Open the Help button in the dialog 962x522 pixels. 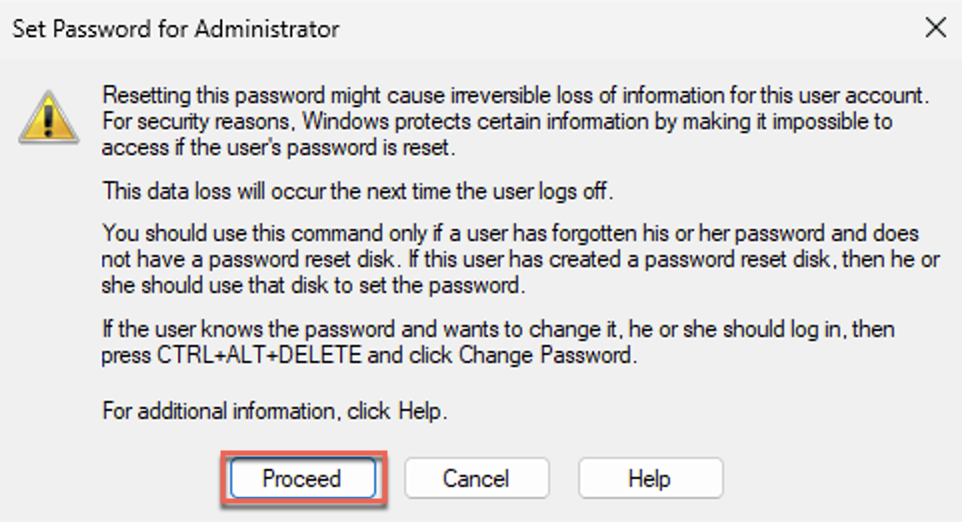pyautogui.click(x=649, y=479)
